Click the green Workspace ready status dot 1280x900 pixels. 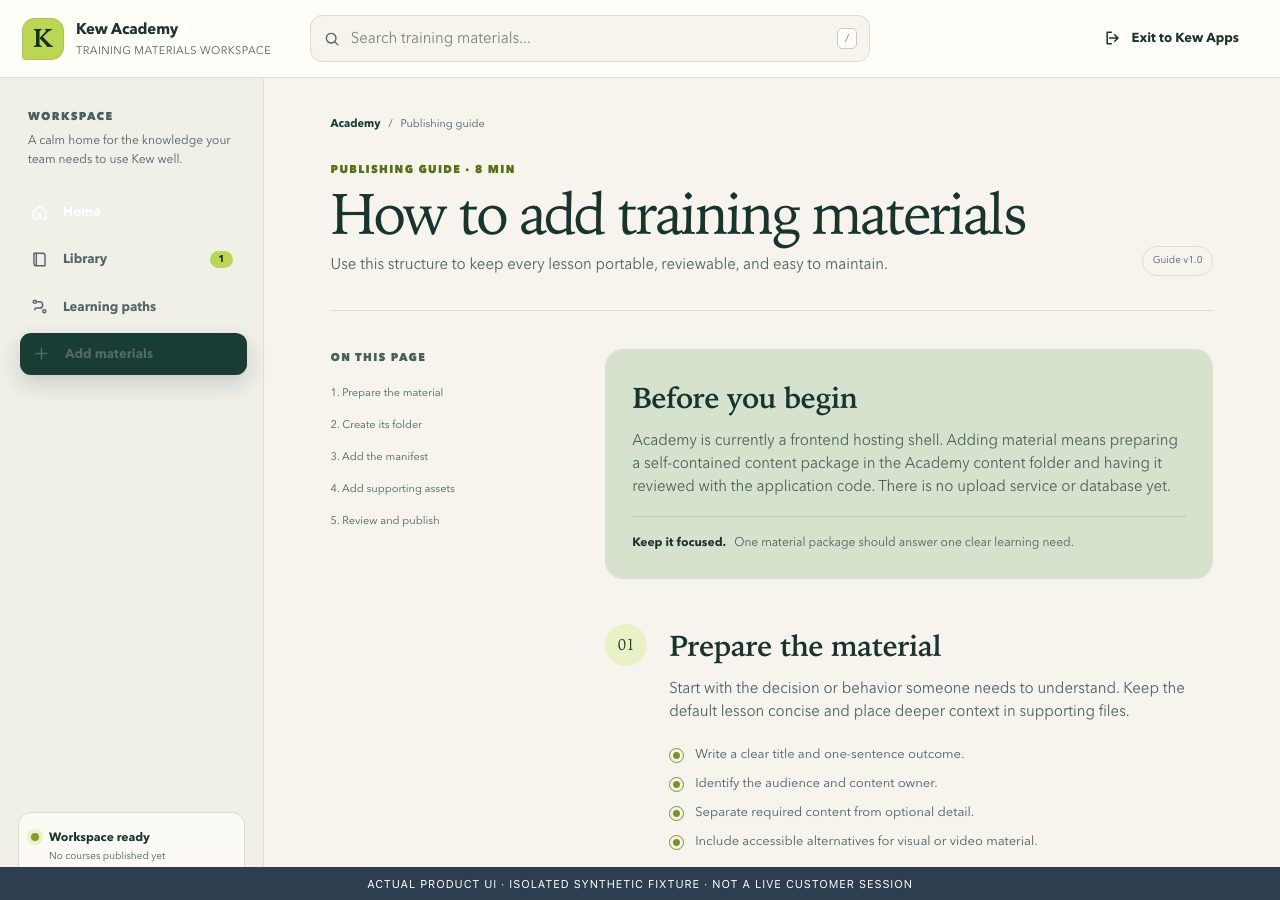[35, 837]
